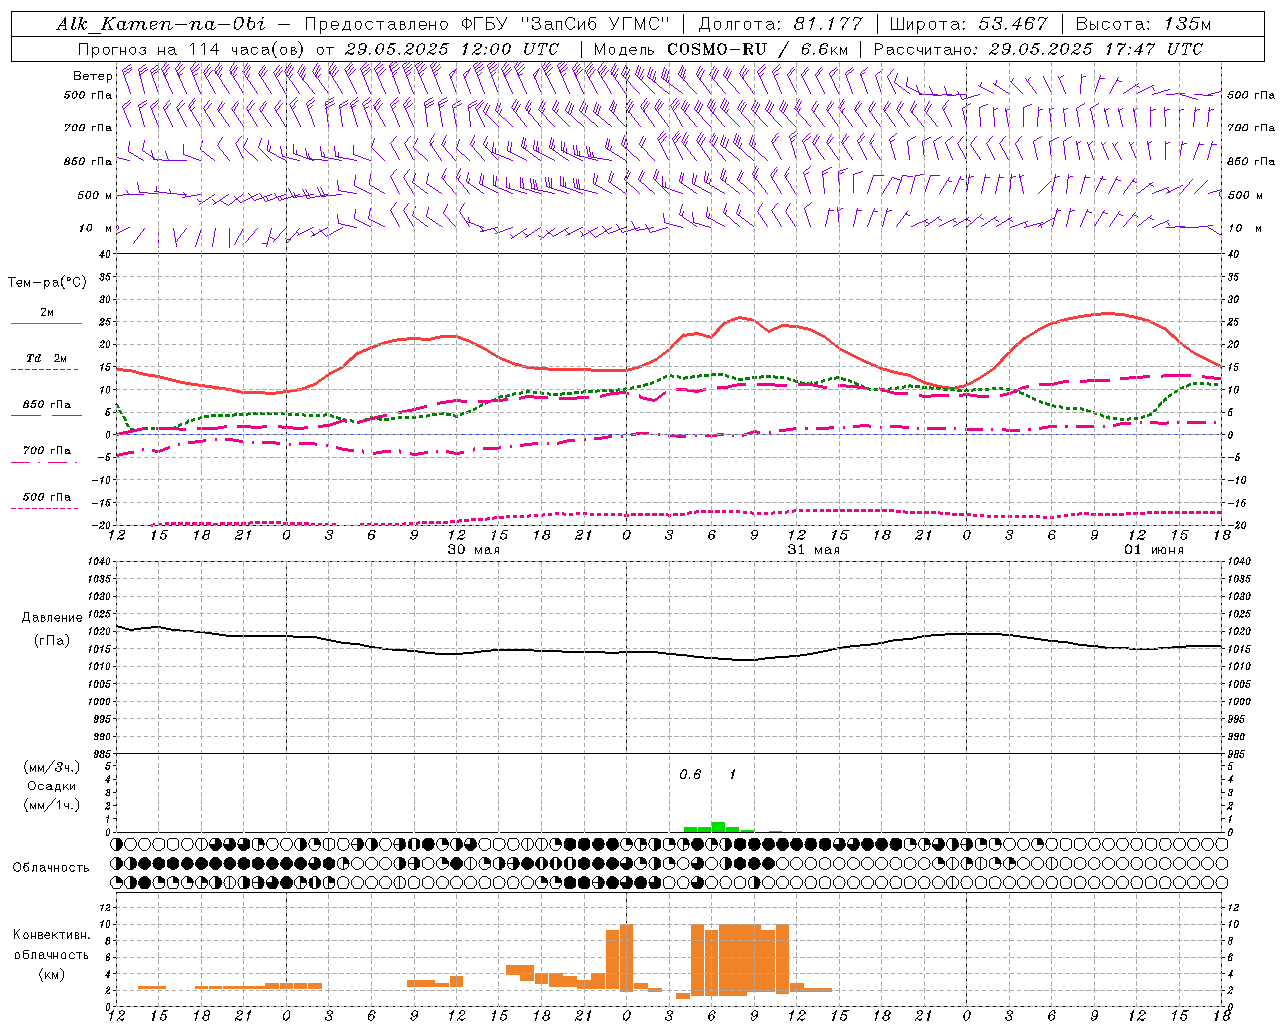Click the red 2м temperature legend line
The image size is (1280, 1024).
[x=46, y=324]
